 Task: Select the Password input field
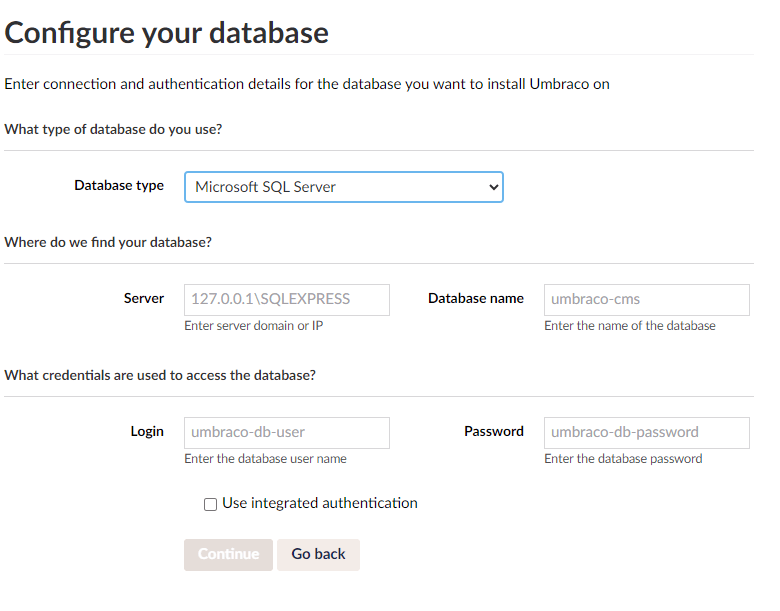click(x=647, y=432)
